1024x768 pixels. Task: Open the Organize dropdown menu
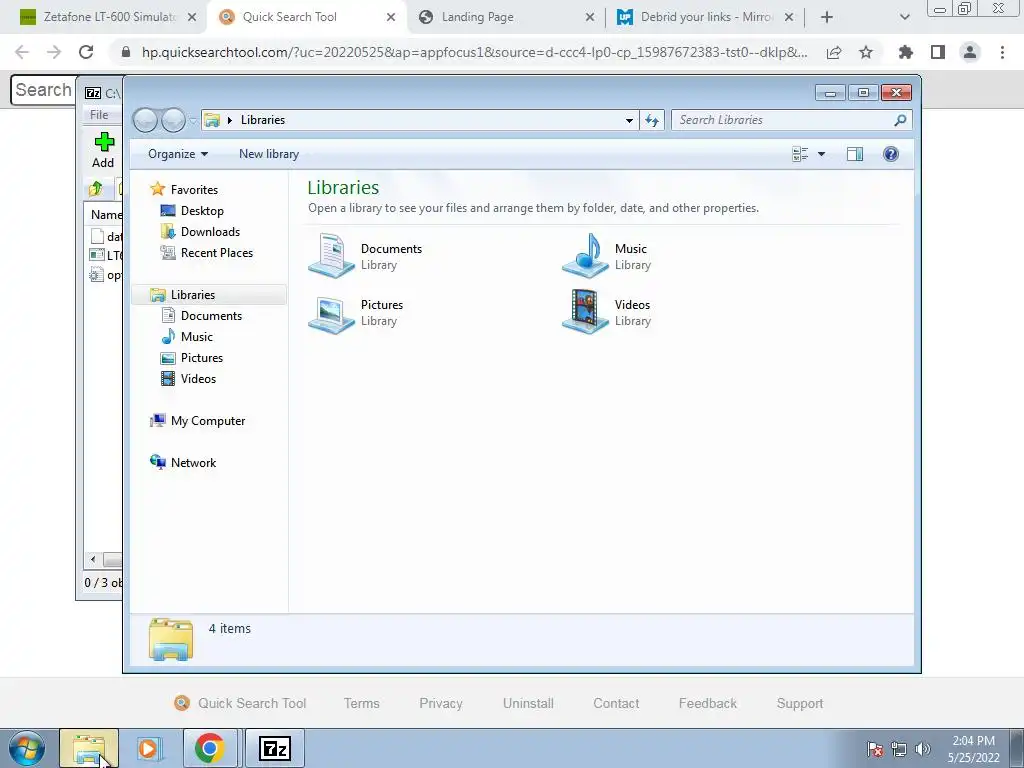coord(178,154)
